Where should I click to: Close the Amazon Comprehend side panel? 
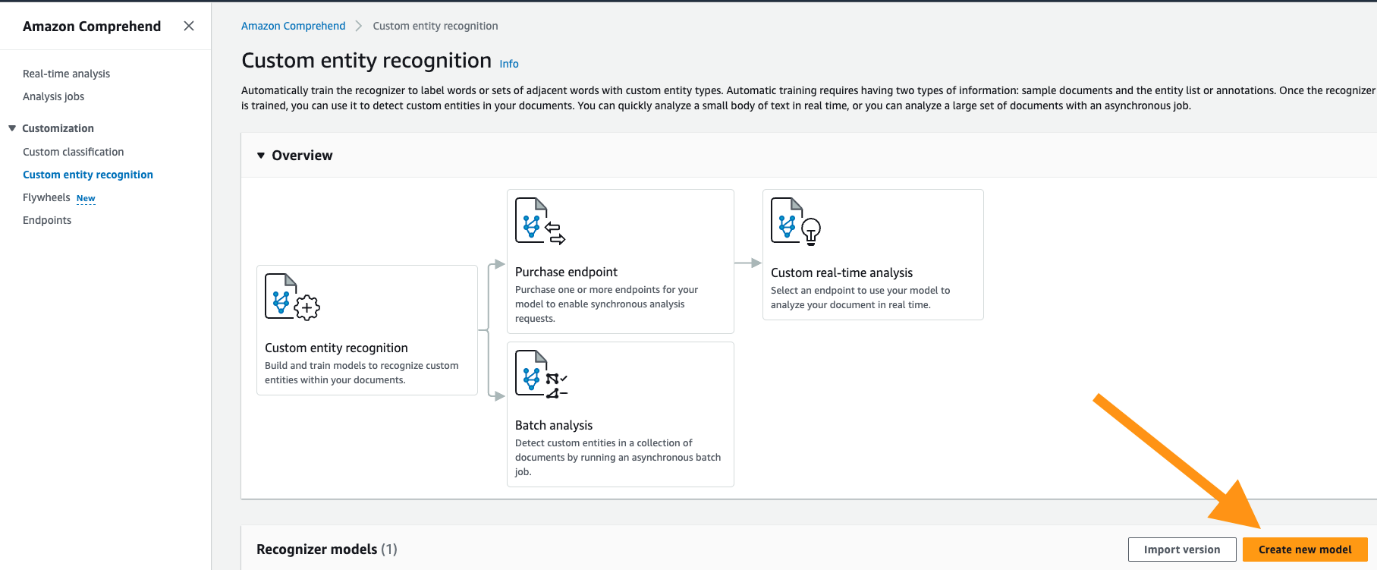click(x=189, y=26)
